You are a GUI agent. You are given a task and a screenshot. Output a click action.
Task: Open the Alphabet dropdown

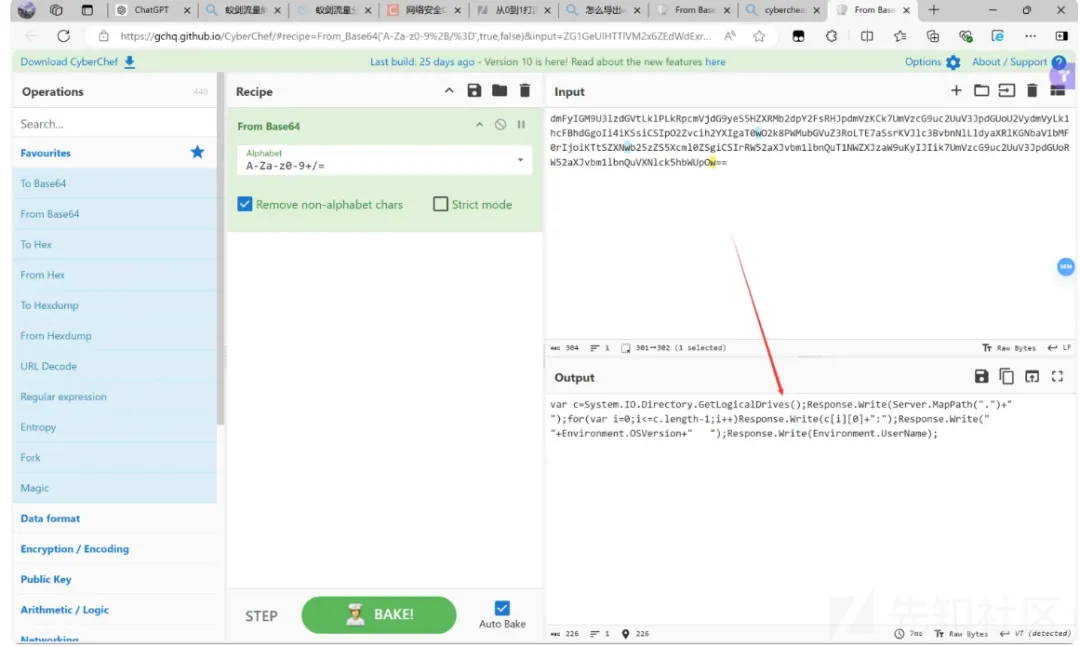click(384, 160)
